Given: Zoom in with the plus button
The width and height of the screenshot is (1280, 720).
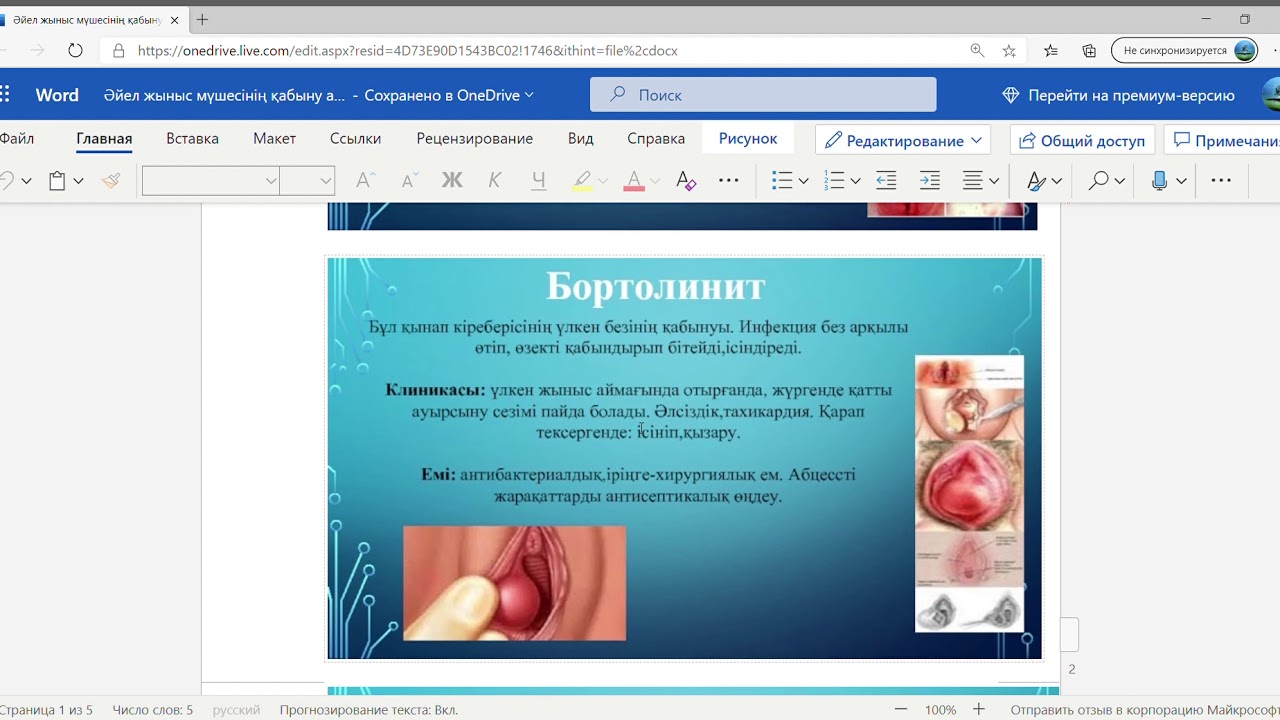Looking at the screenshot, I should 979,710.
